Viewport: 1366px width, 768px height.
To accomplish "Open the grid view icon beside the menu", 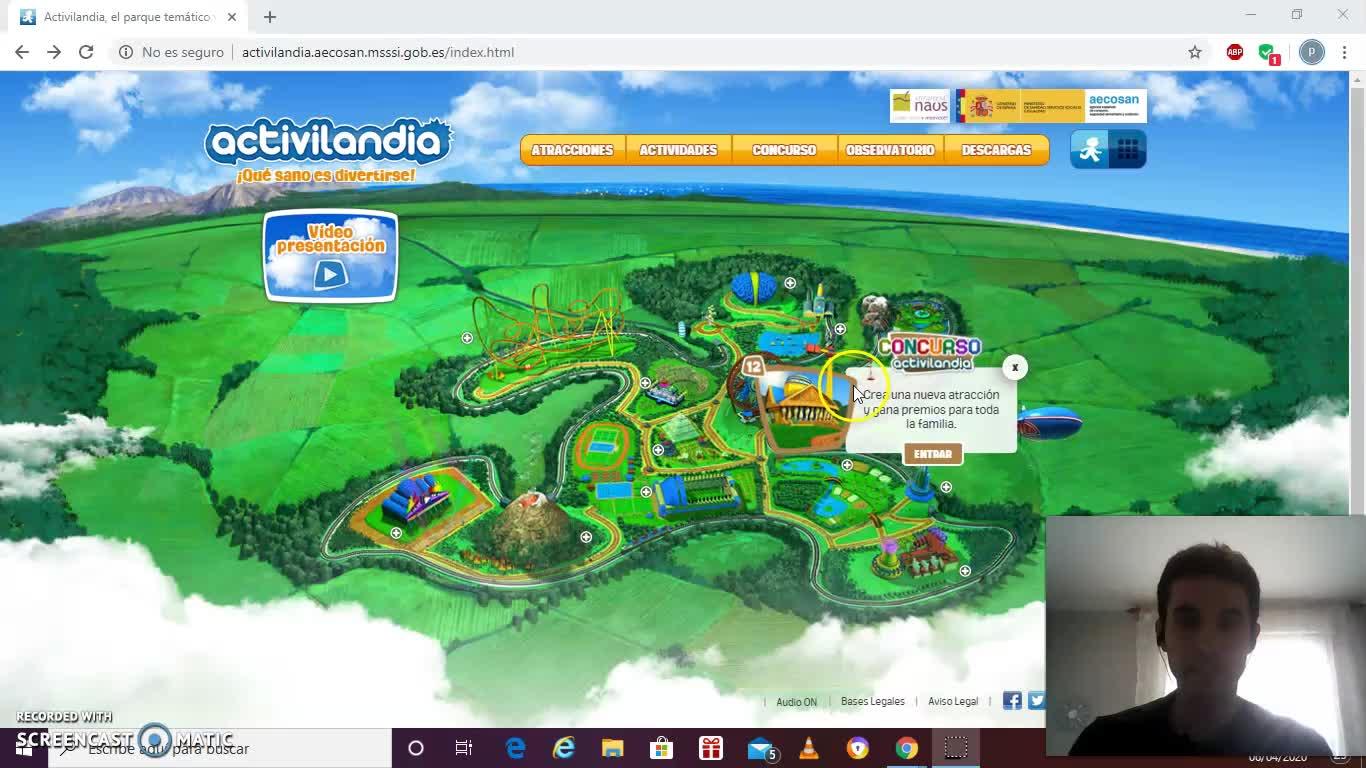I will [1128, 149].
